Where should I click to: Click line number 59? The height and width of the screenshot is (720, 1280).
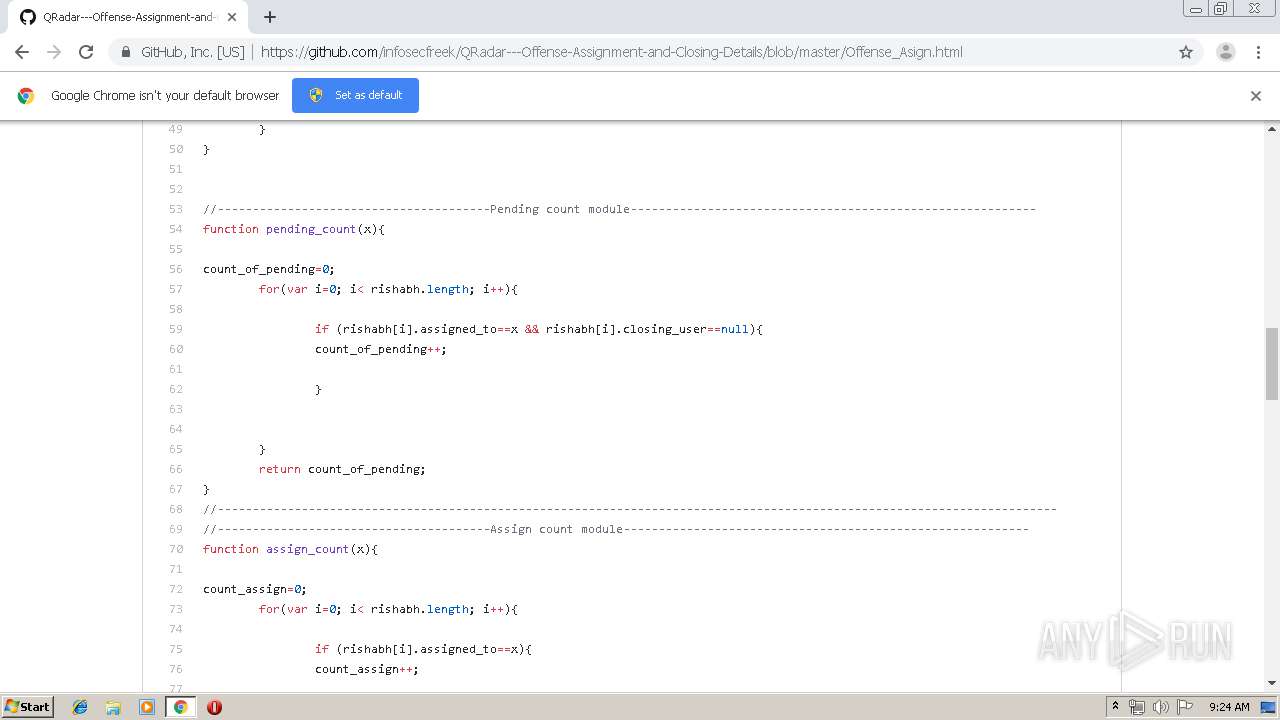[176, 329]
